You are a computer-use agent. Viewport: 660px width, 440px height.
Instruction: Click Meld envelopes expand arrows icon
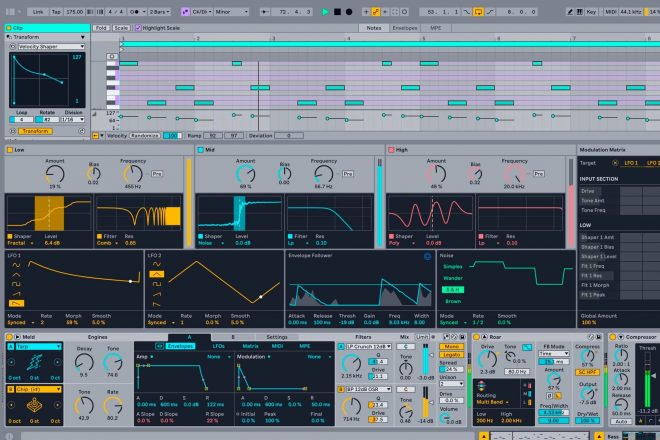click(159, 346)
